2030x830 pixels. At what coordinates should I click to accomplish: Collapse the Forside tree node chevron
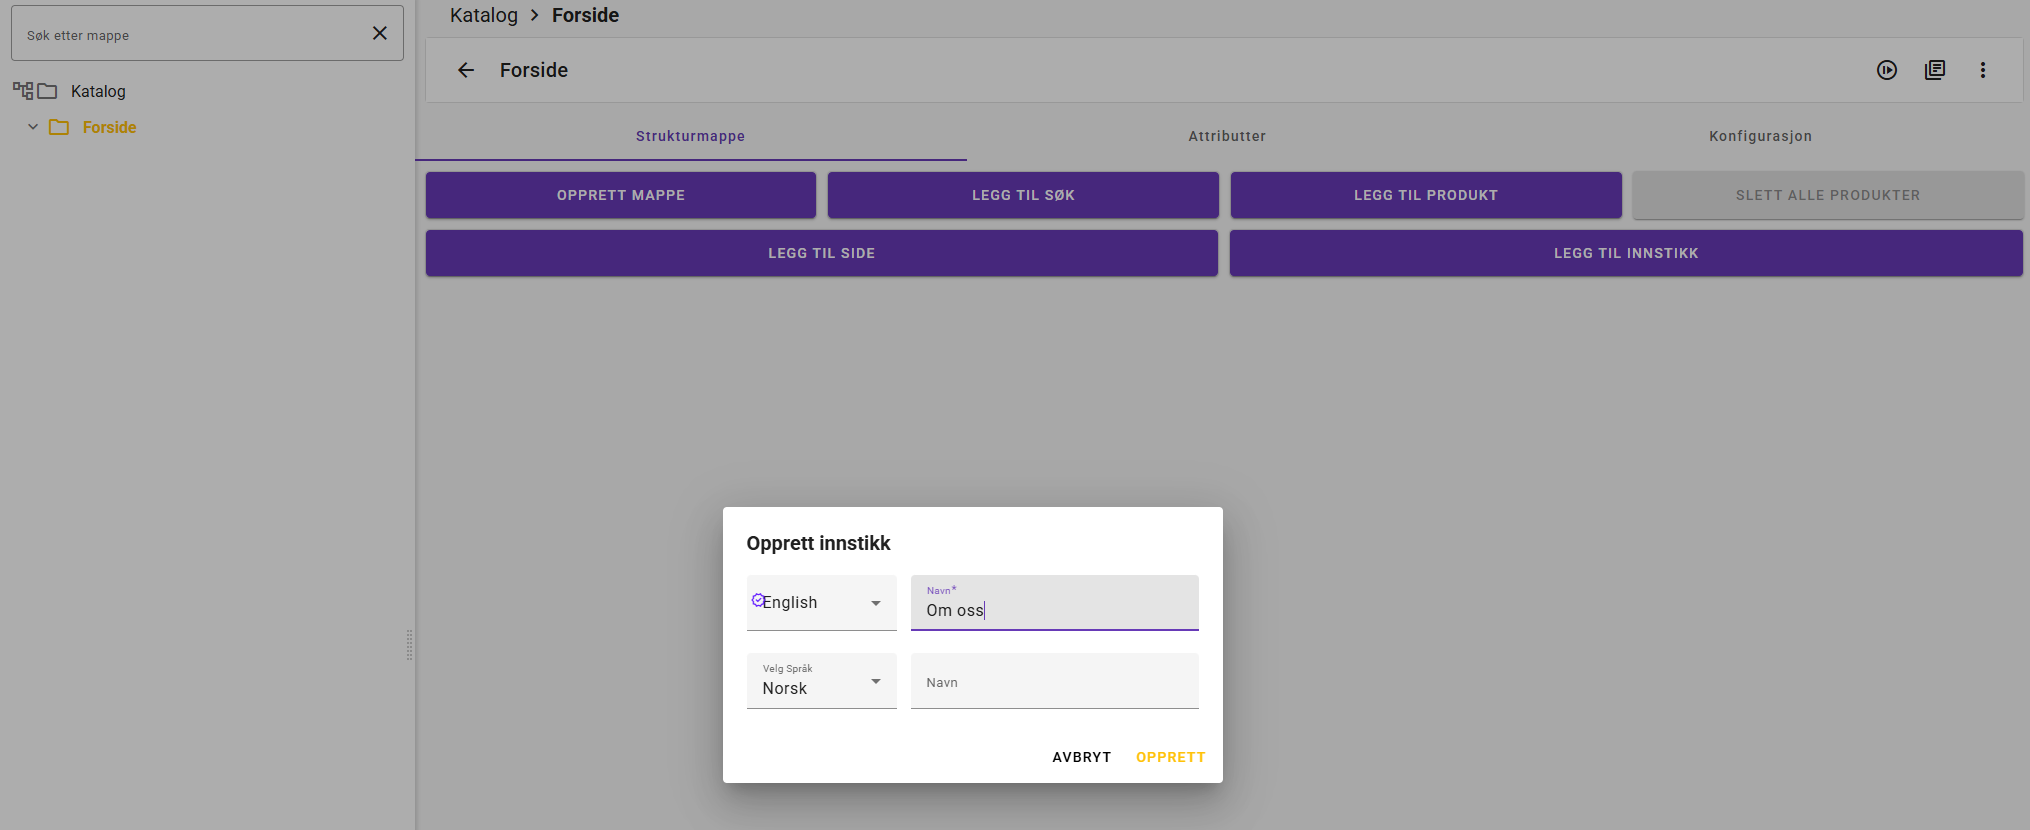[x=33, y=127]
